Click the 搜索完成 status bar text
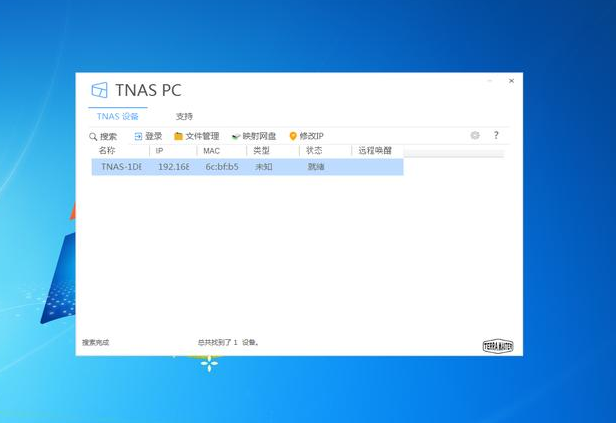The width and height of the screenshot is (616, 423). click(95, 342)
